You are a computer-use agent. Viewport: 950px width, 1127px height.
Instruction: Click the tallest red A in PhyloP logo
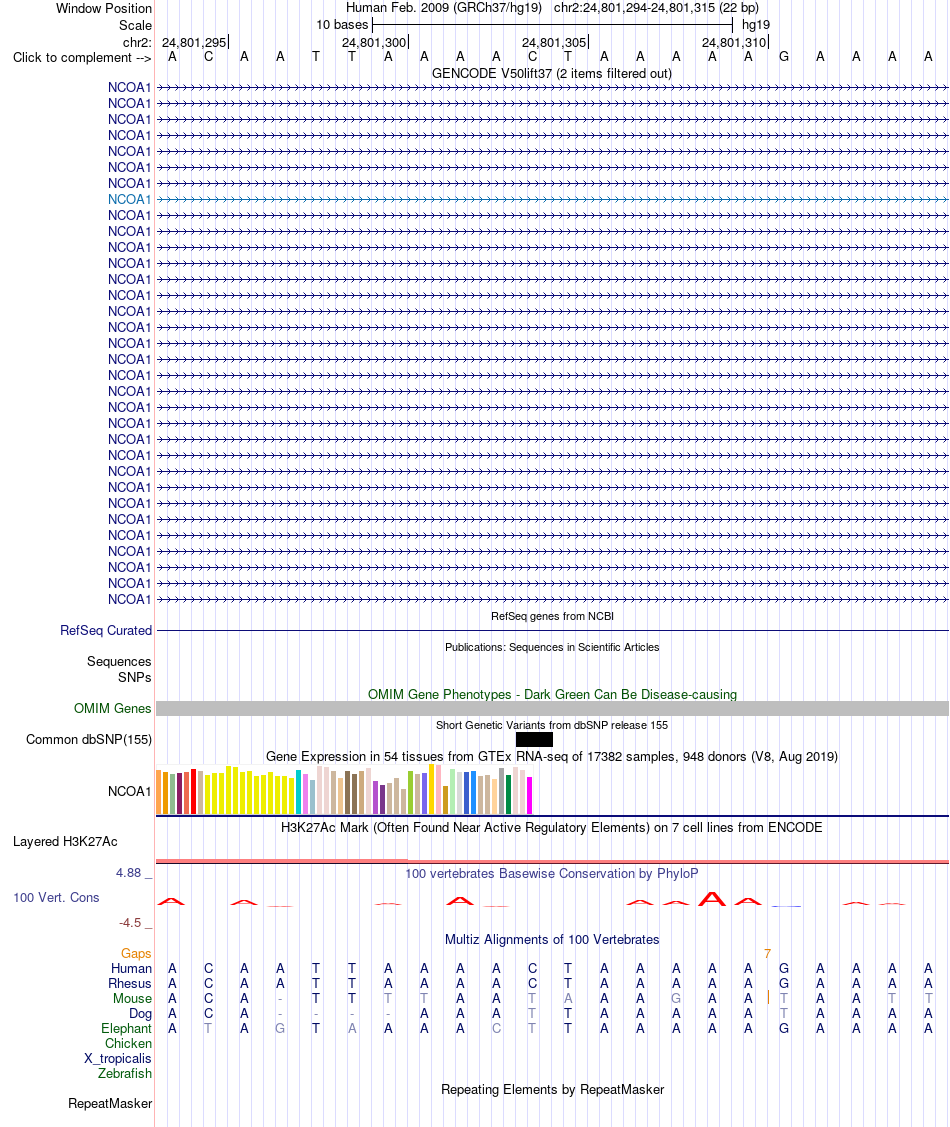coord(712,898)
